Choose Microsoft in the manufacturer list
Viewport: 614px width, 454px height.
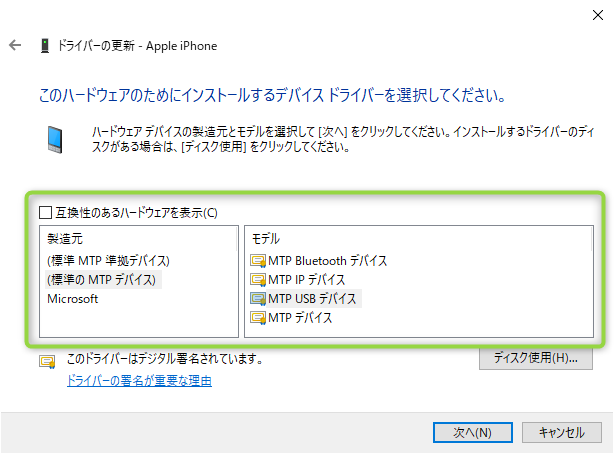[72, 299]
